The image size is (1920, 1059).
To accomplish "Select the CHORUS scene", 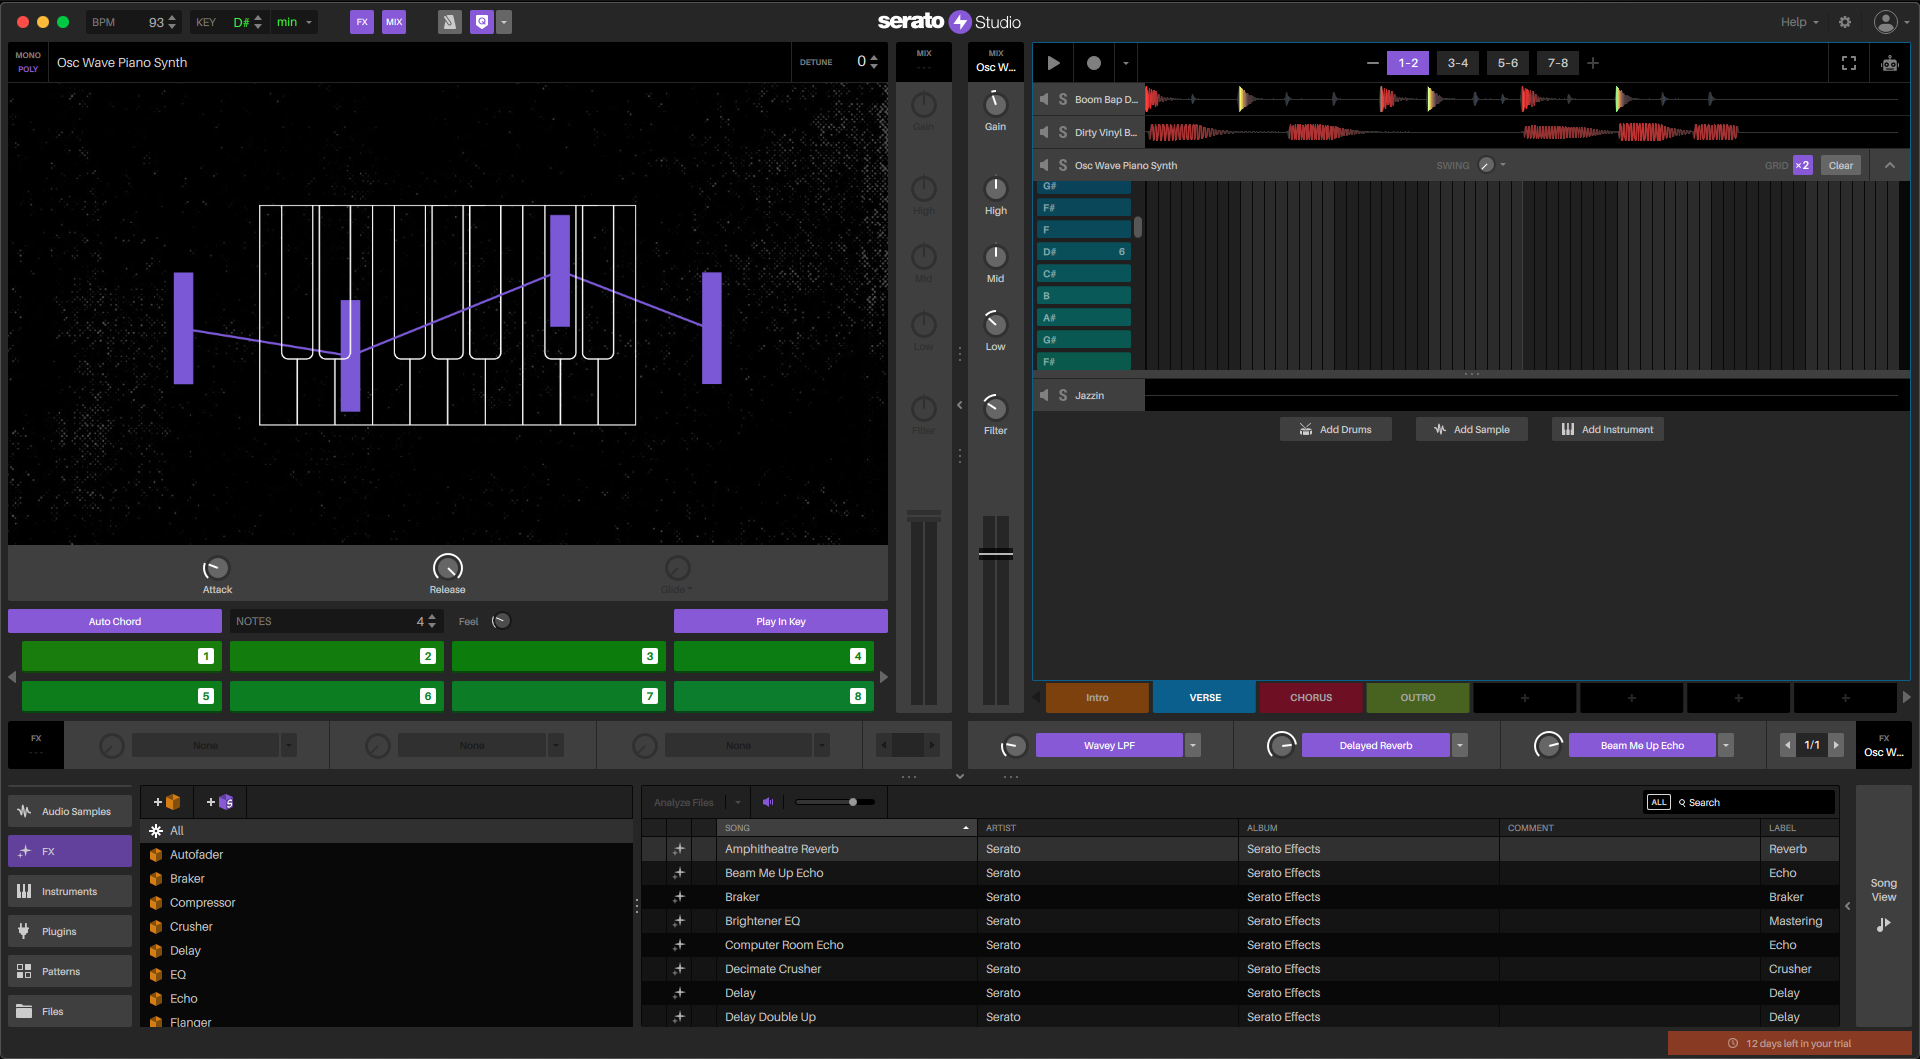I will pyautogui.click(x=1310, y=698).
